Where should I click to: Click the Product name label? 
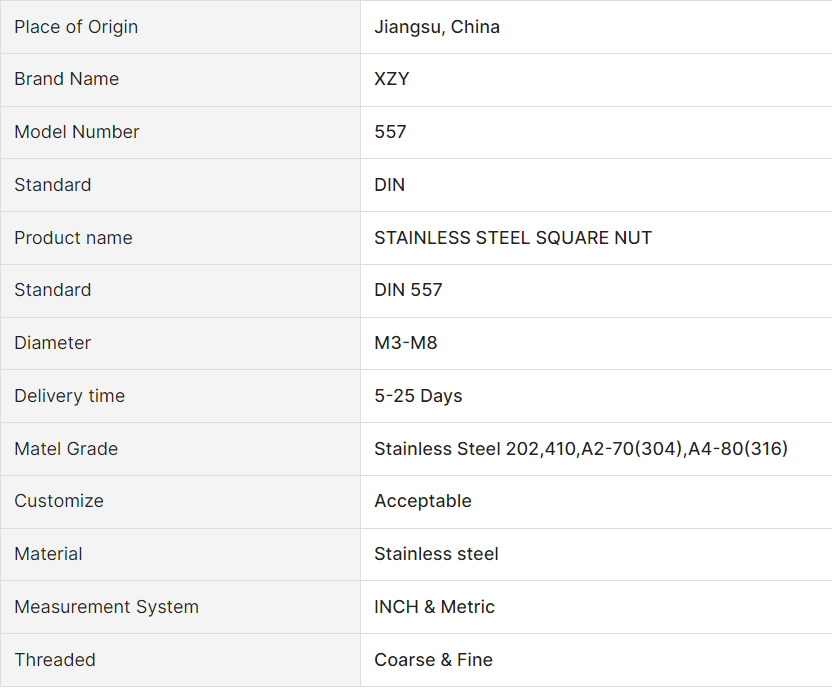click(x=73, y=238)
